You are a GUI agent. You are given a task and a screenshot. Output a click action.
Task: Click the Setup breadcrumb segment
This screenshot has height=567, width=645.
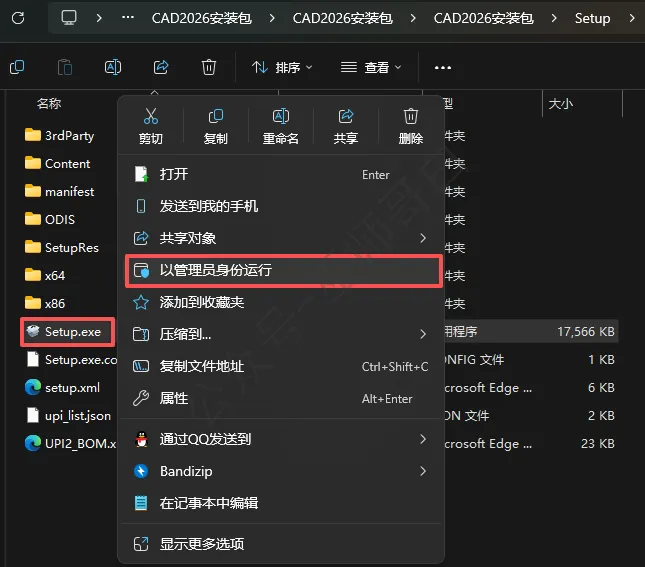(x=592, y=18)
